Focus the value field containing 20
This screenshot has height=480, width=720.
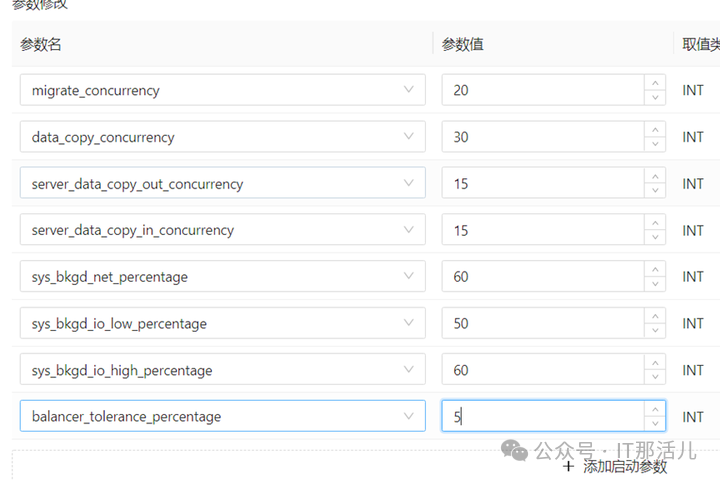tap(540, 90)
